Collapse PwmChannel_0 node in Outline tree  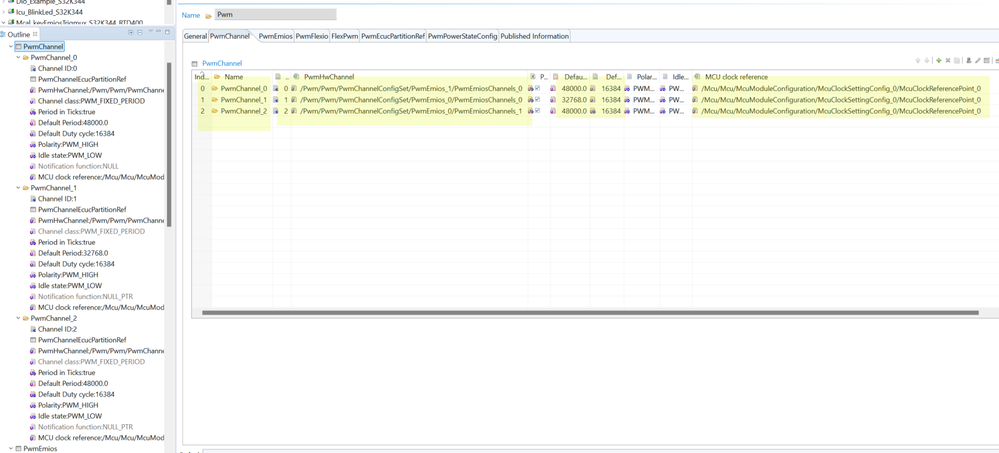point(18,57)
